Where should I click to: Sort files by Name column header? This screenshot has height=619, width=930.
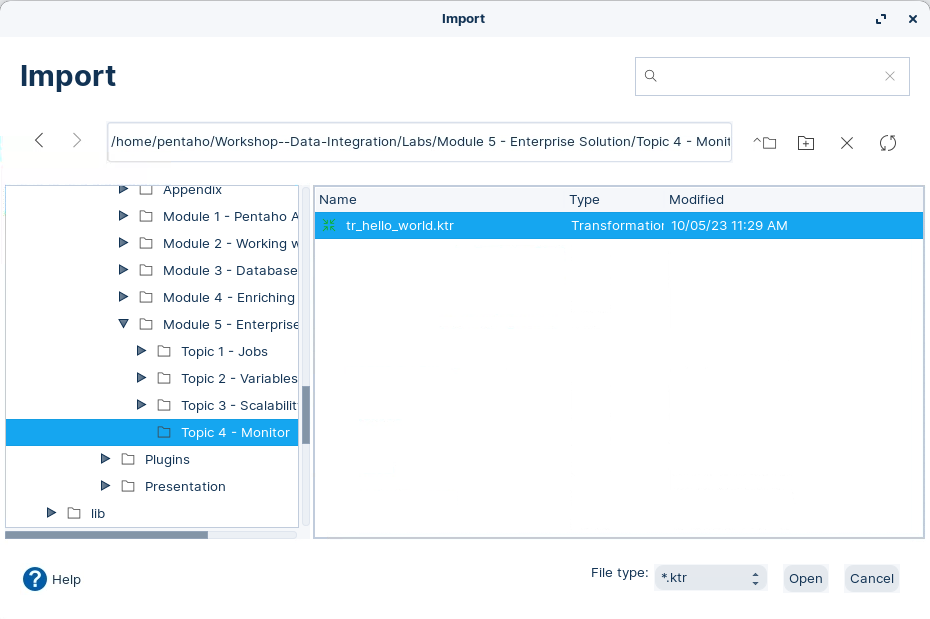click(x=338, y=200)
